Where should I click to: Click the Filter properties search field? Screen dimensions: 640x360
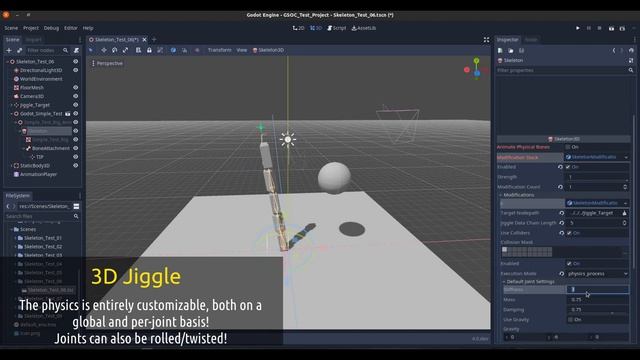coord(561,70)
